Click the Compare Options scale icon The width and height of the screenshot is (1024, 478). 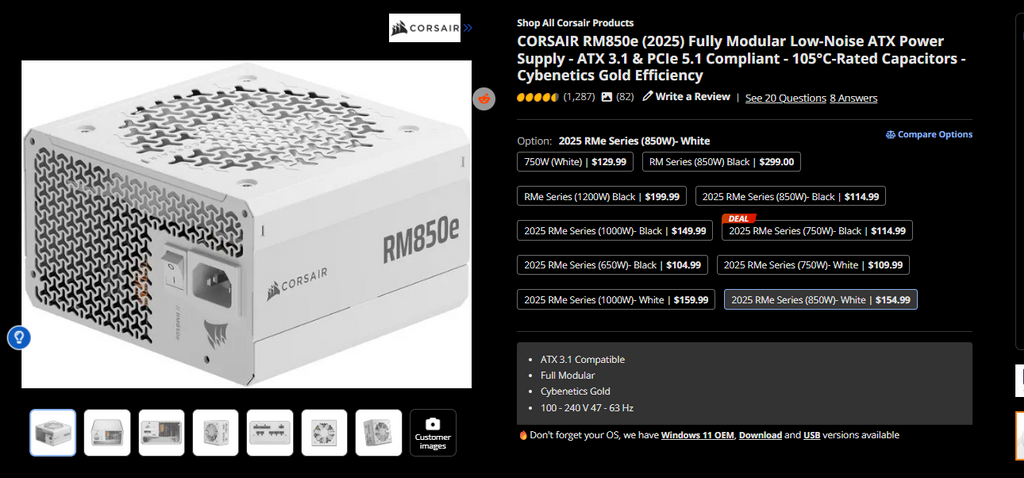[890, 135]
